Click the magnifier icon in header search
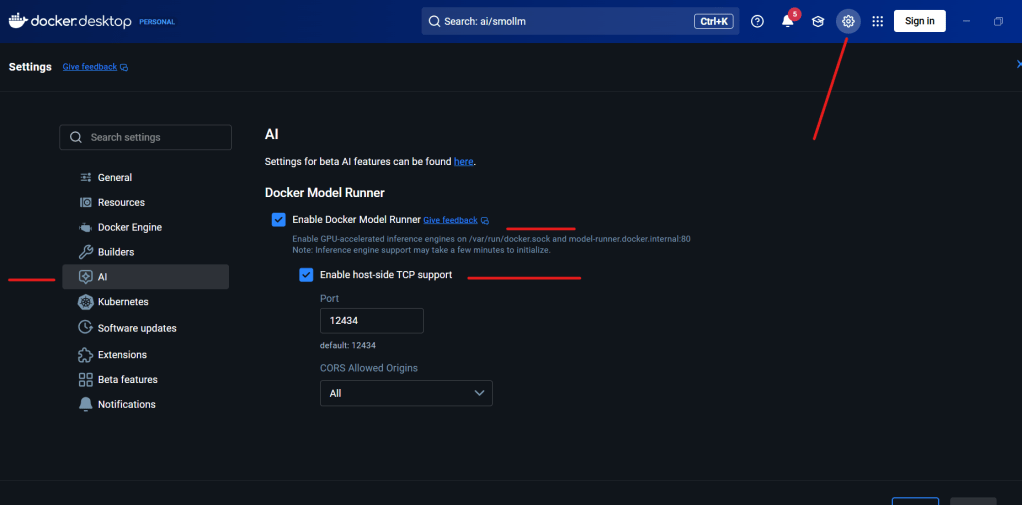The width and height of the screenshot is (1022, 505). coord(434,22)
